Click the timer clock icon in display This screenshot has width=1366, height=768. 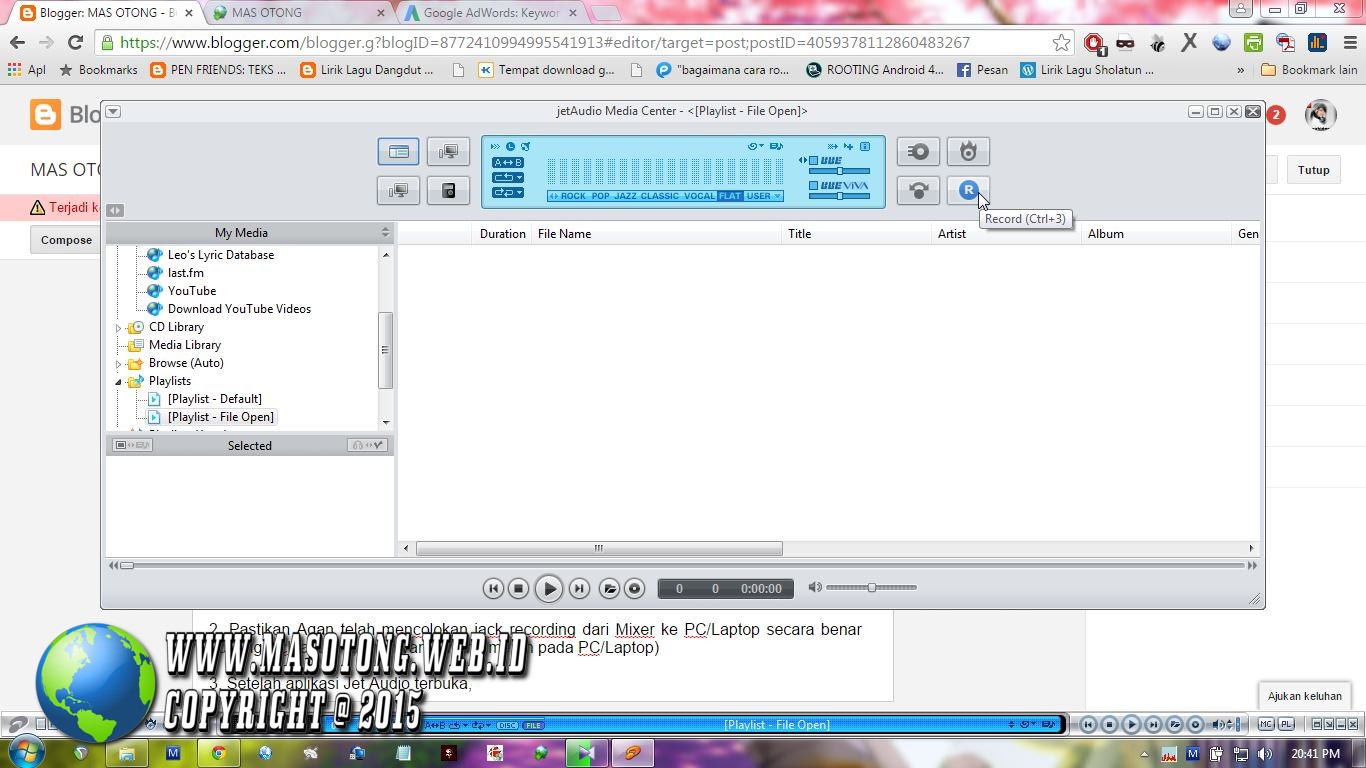coord(510,147)
